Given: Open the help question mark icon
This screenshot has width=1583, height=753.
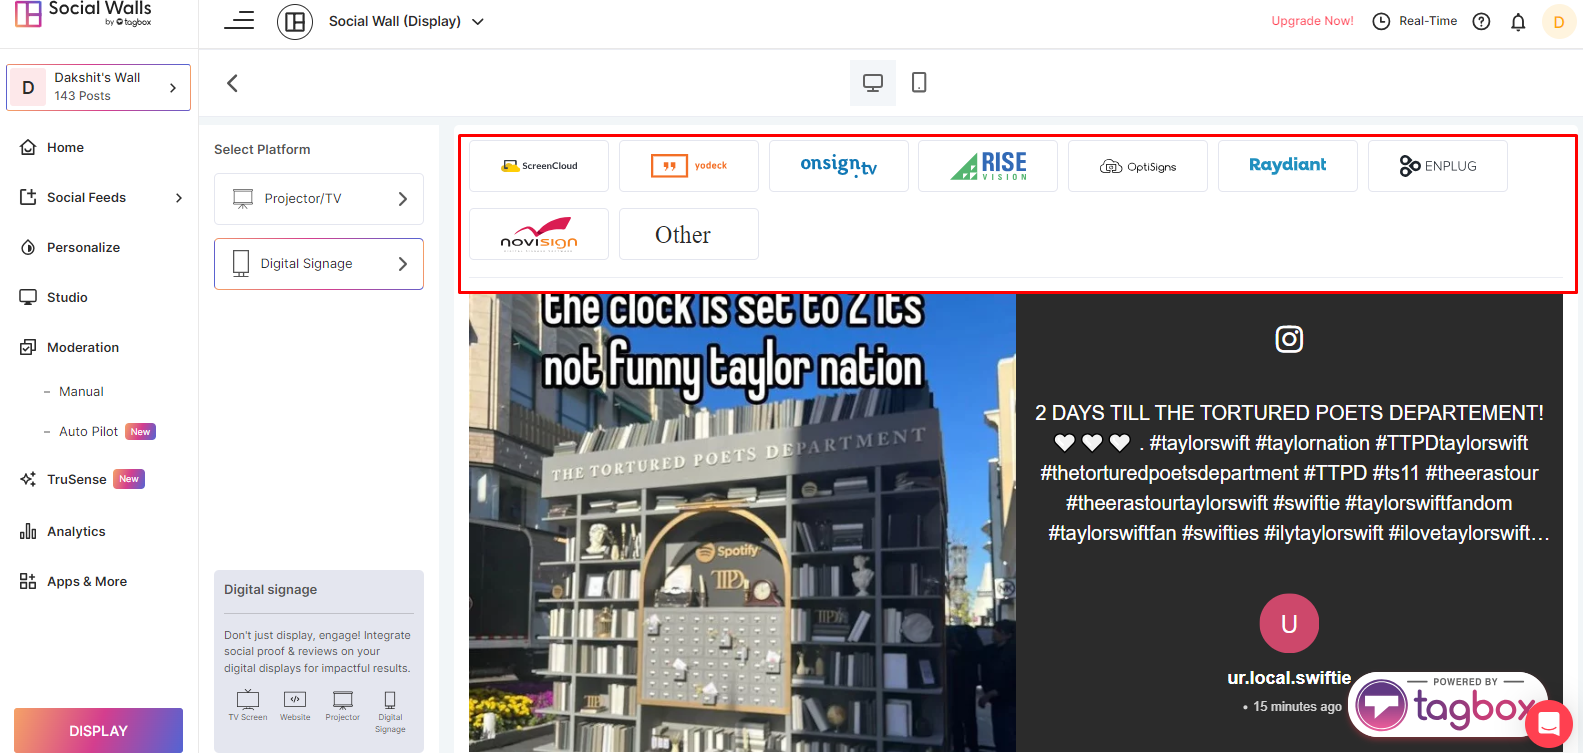Looking at the screenshot, I should [x=1481, y=21].
